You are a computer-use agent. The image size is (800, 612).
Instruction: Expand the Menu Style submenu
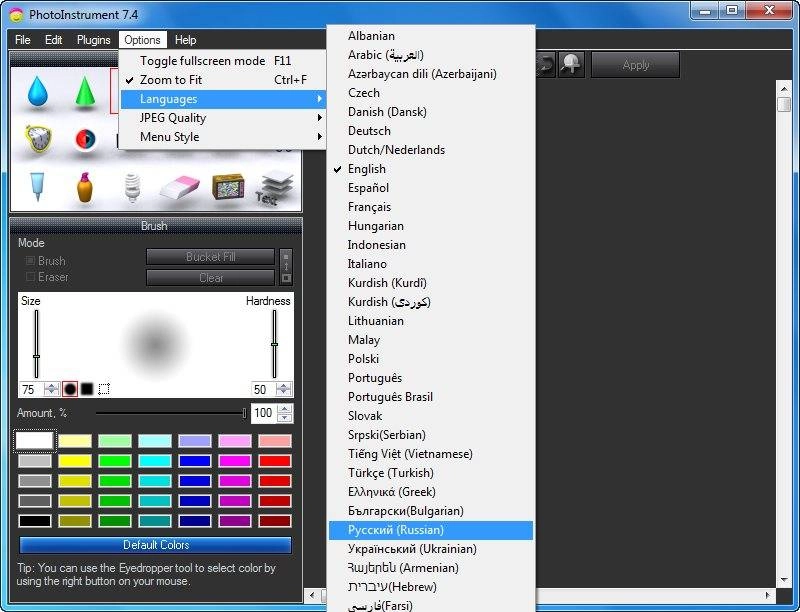coord(223,137)
